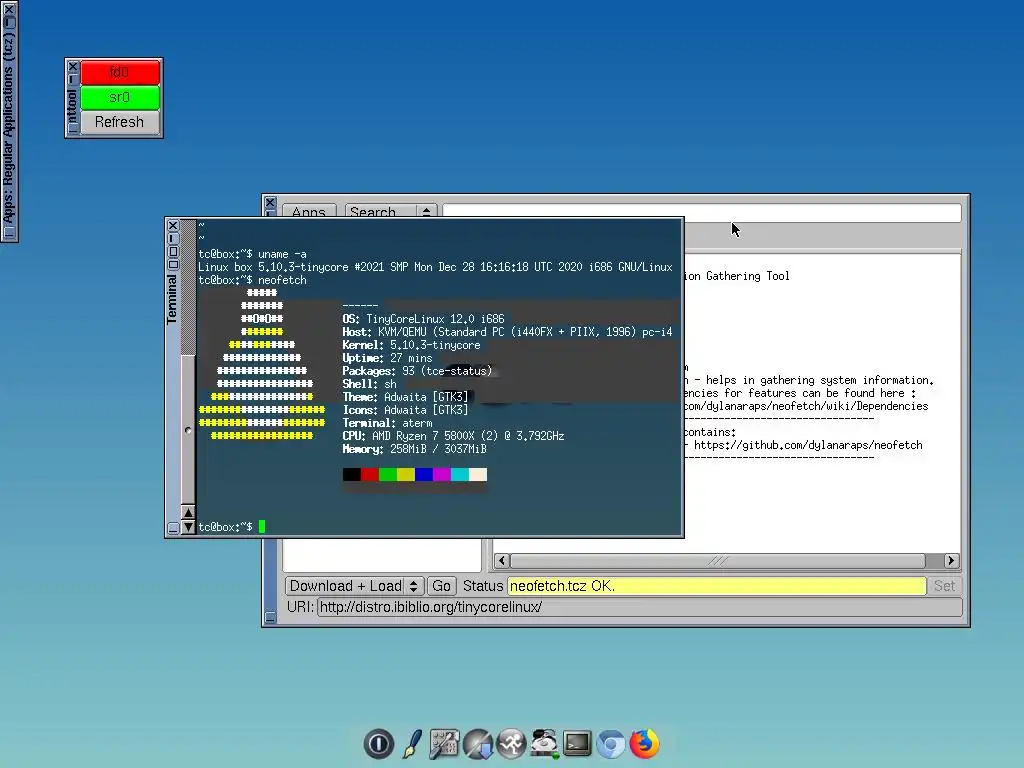
Task: Open the Control Panel screwdriver icon in the dock
Action: 444,744
